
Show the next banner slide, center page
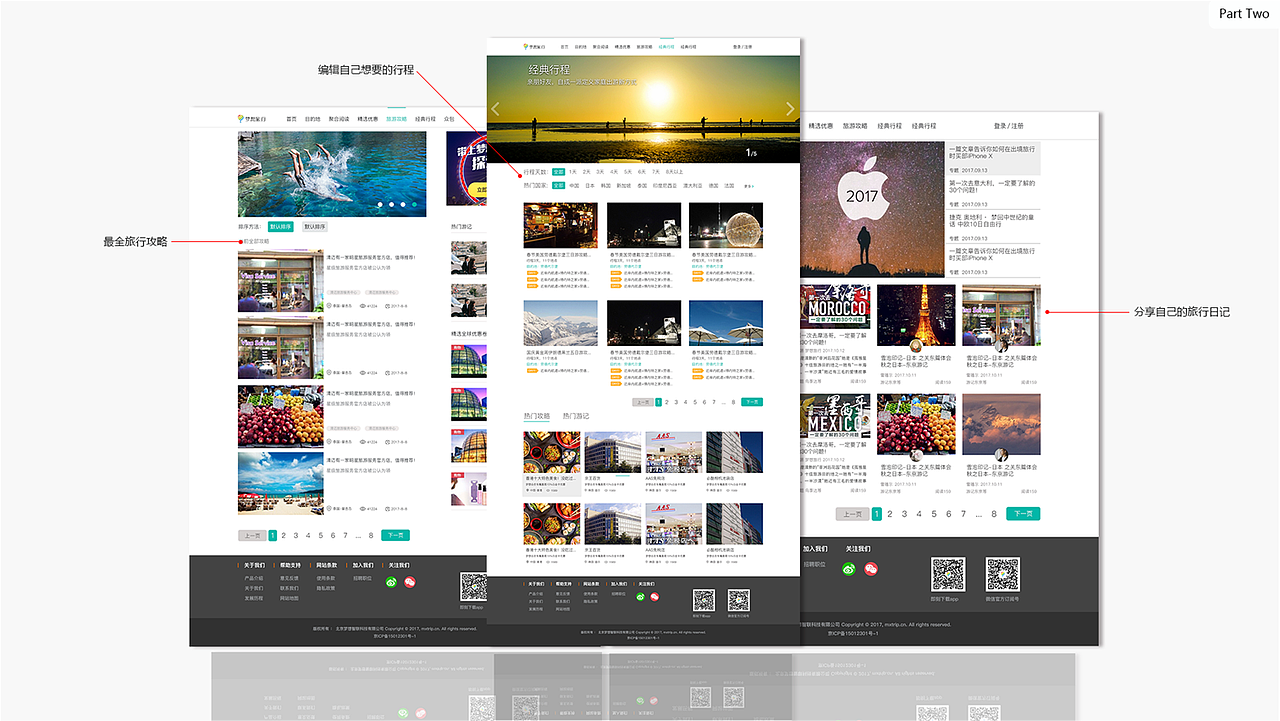pos(790,109)
